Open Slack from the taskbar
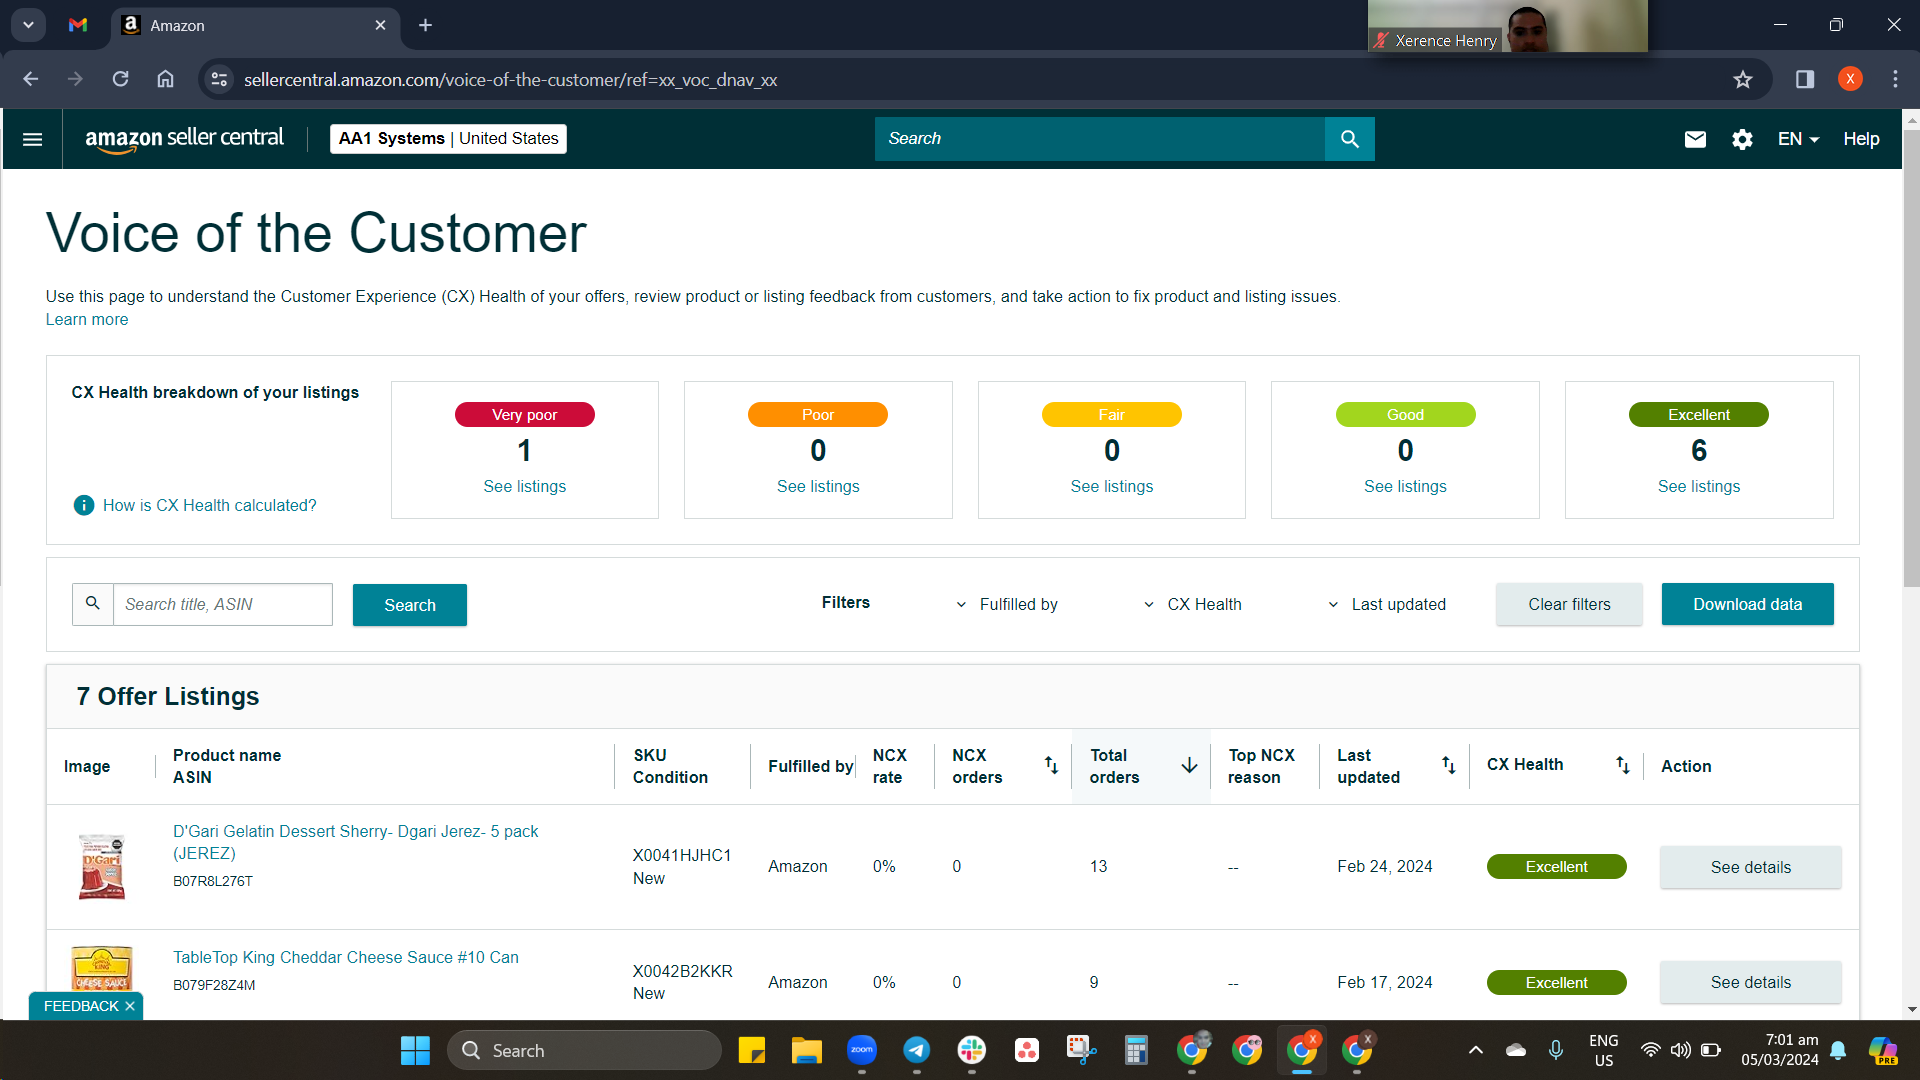 click(972, 1051)
